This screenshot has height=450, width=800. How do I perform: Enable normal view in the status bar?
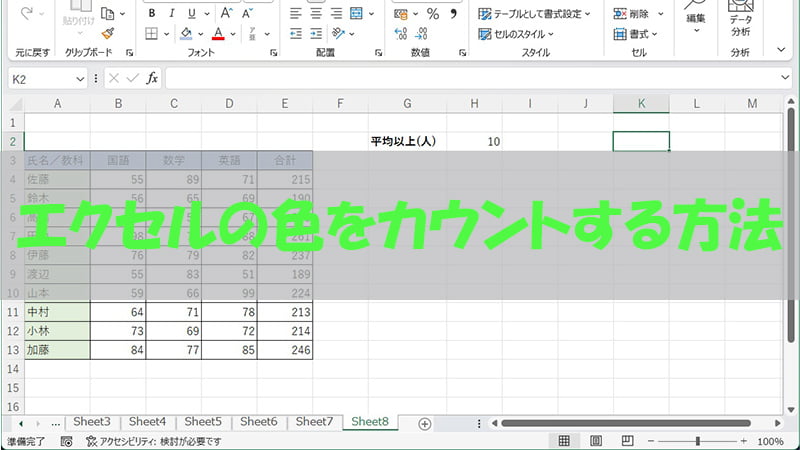564,441
